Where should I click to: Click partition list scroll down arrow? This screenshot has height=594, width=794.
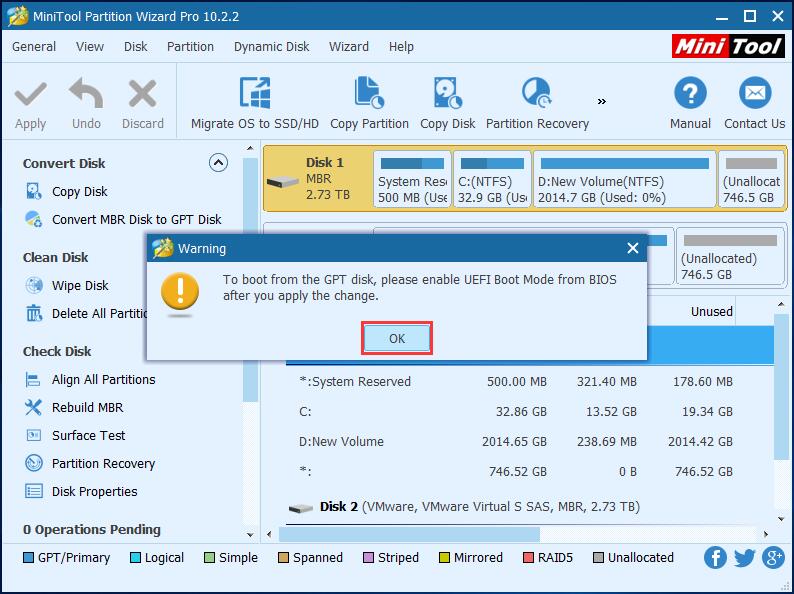point(780,519)
